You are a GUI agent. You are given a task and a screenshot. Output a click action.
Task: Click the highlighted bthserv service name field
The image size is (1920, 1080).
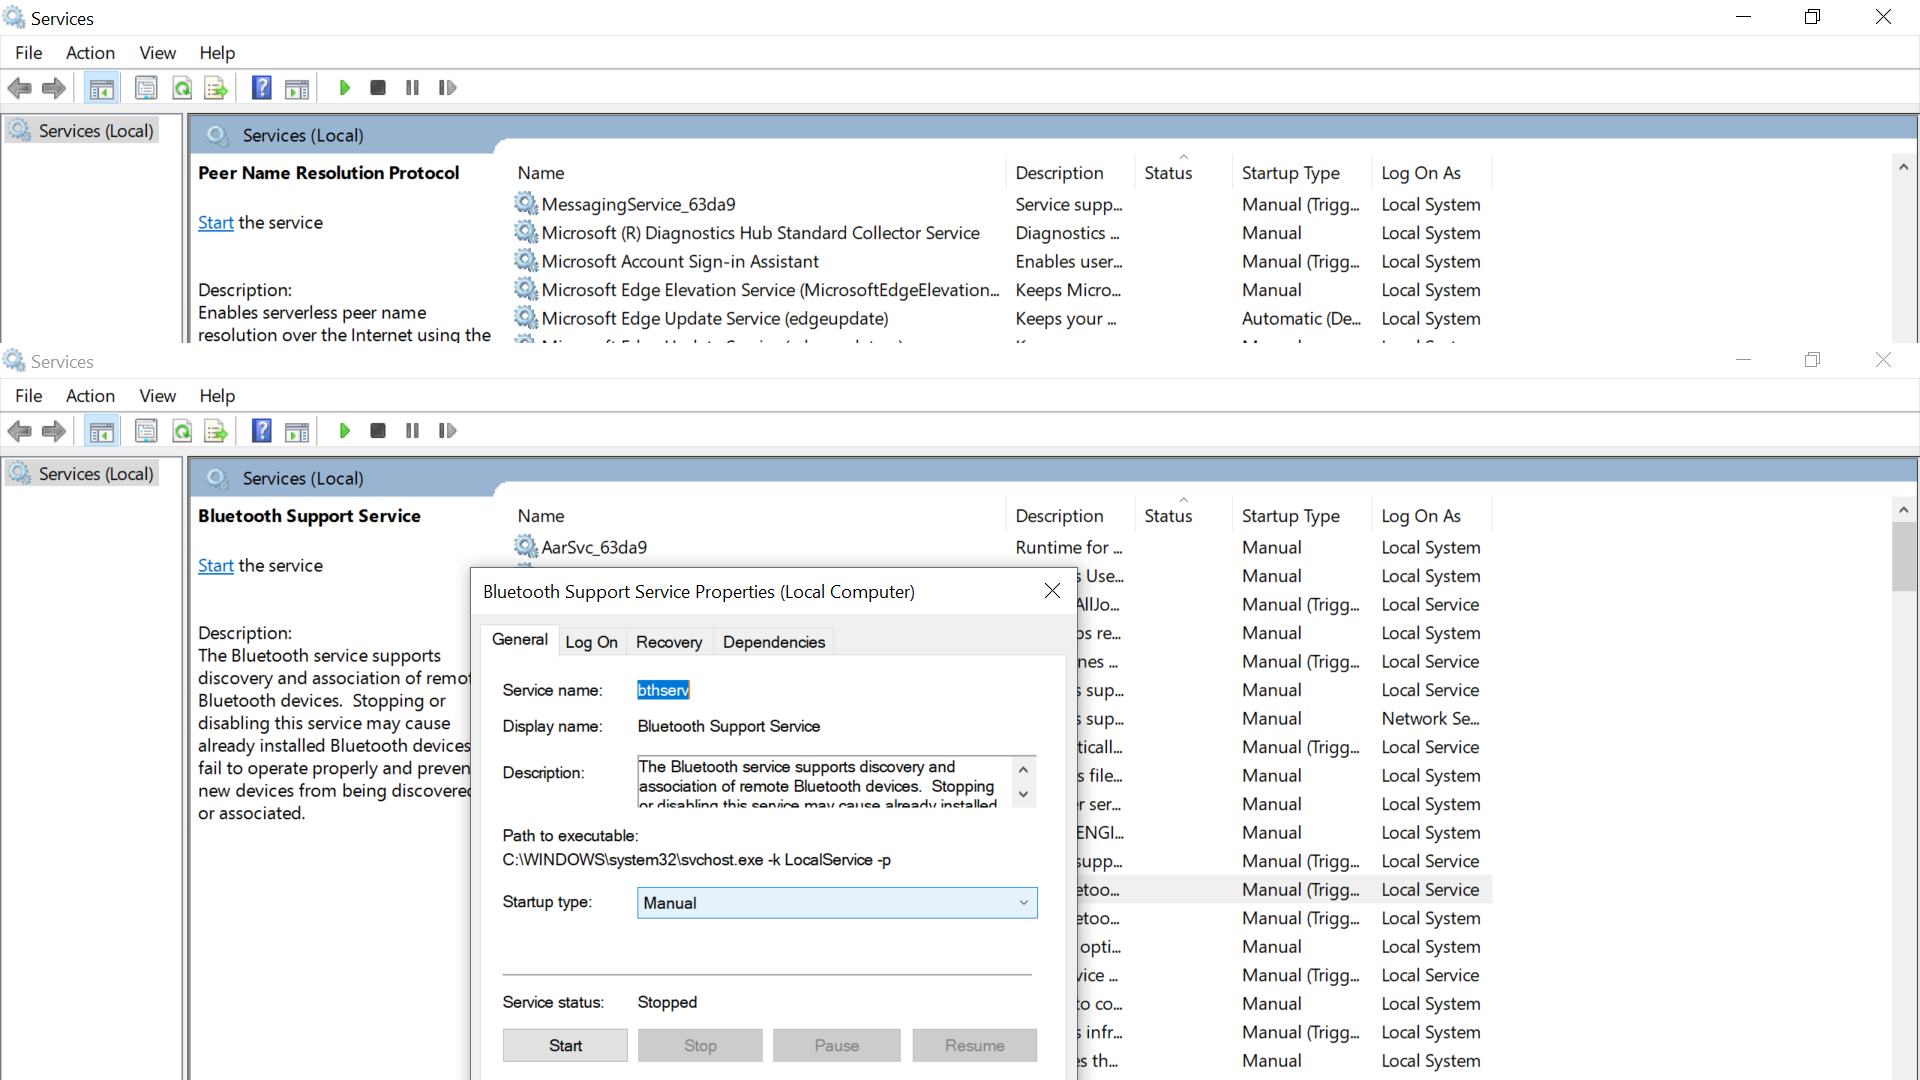tap(663, 690)
